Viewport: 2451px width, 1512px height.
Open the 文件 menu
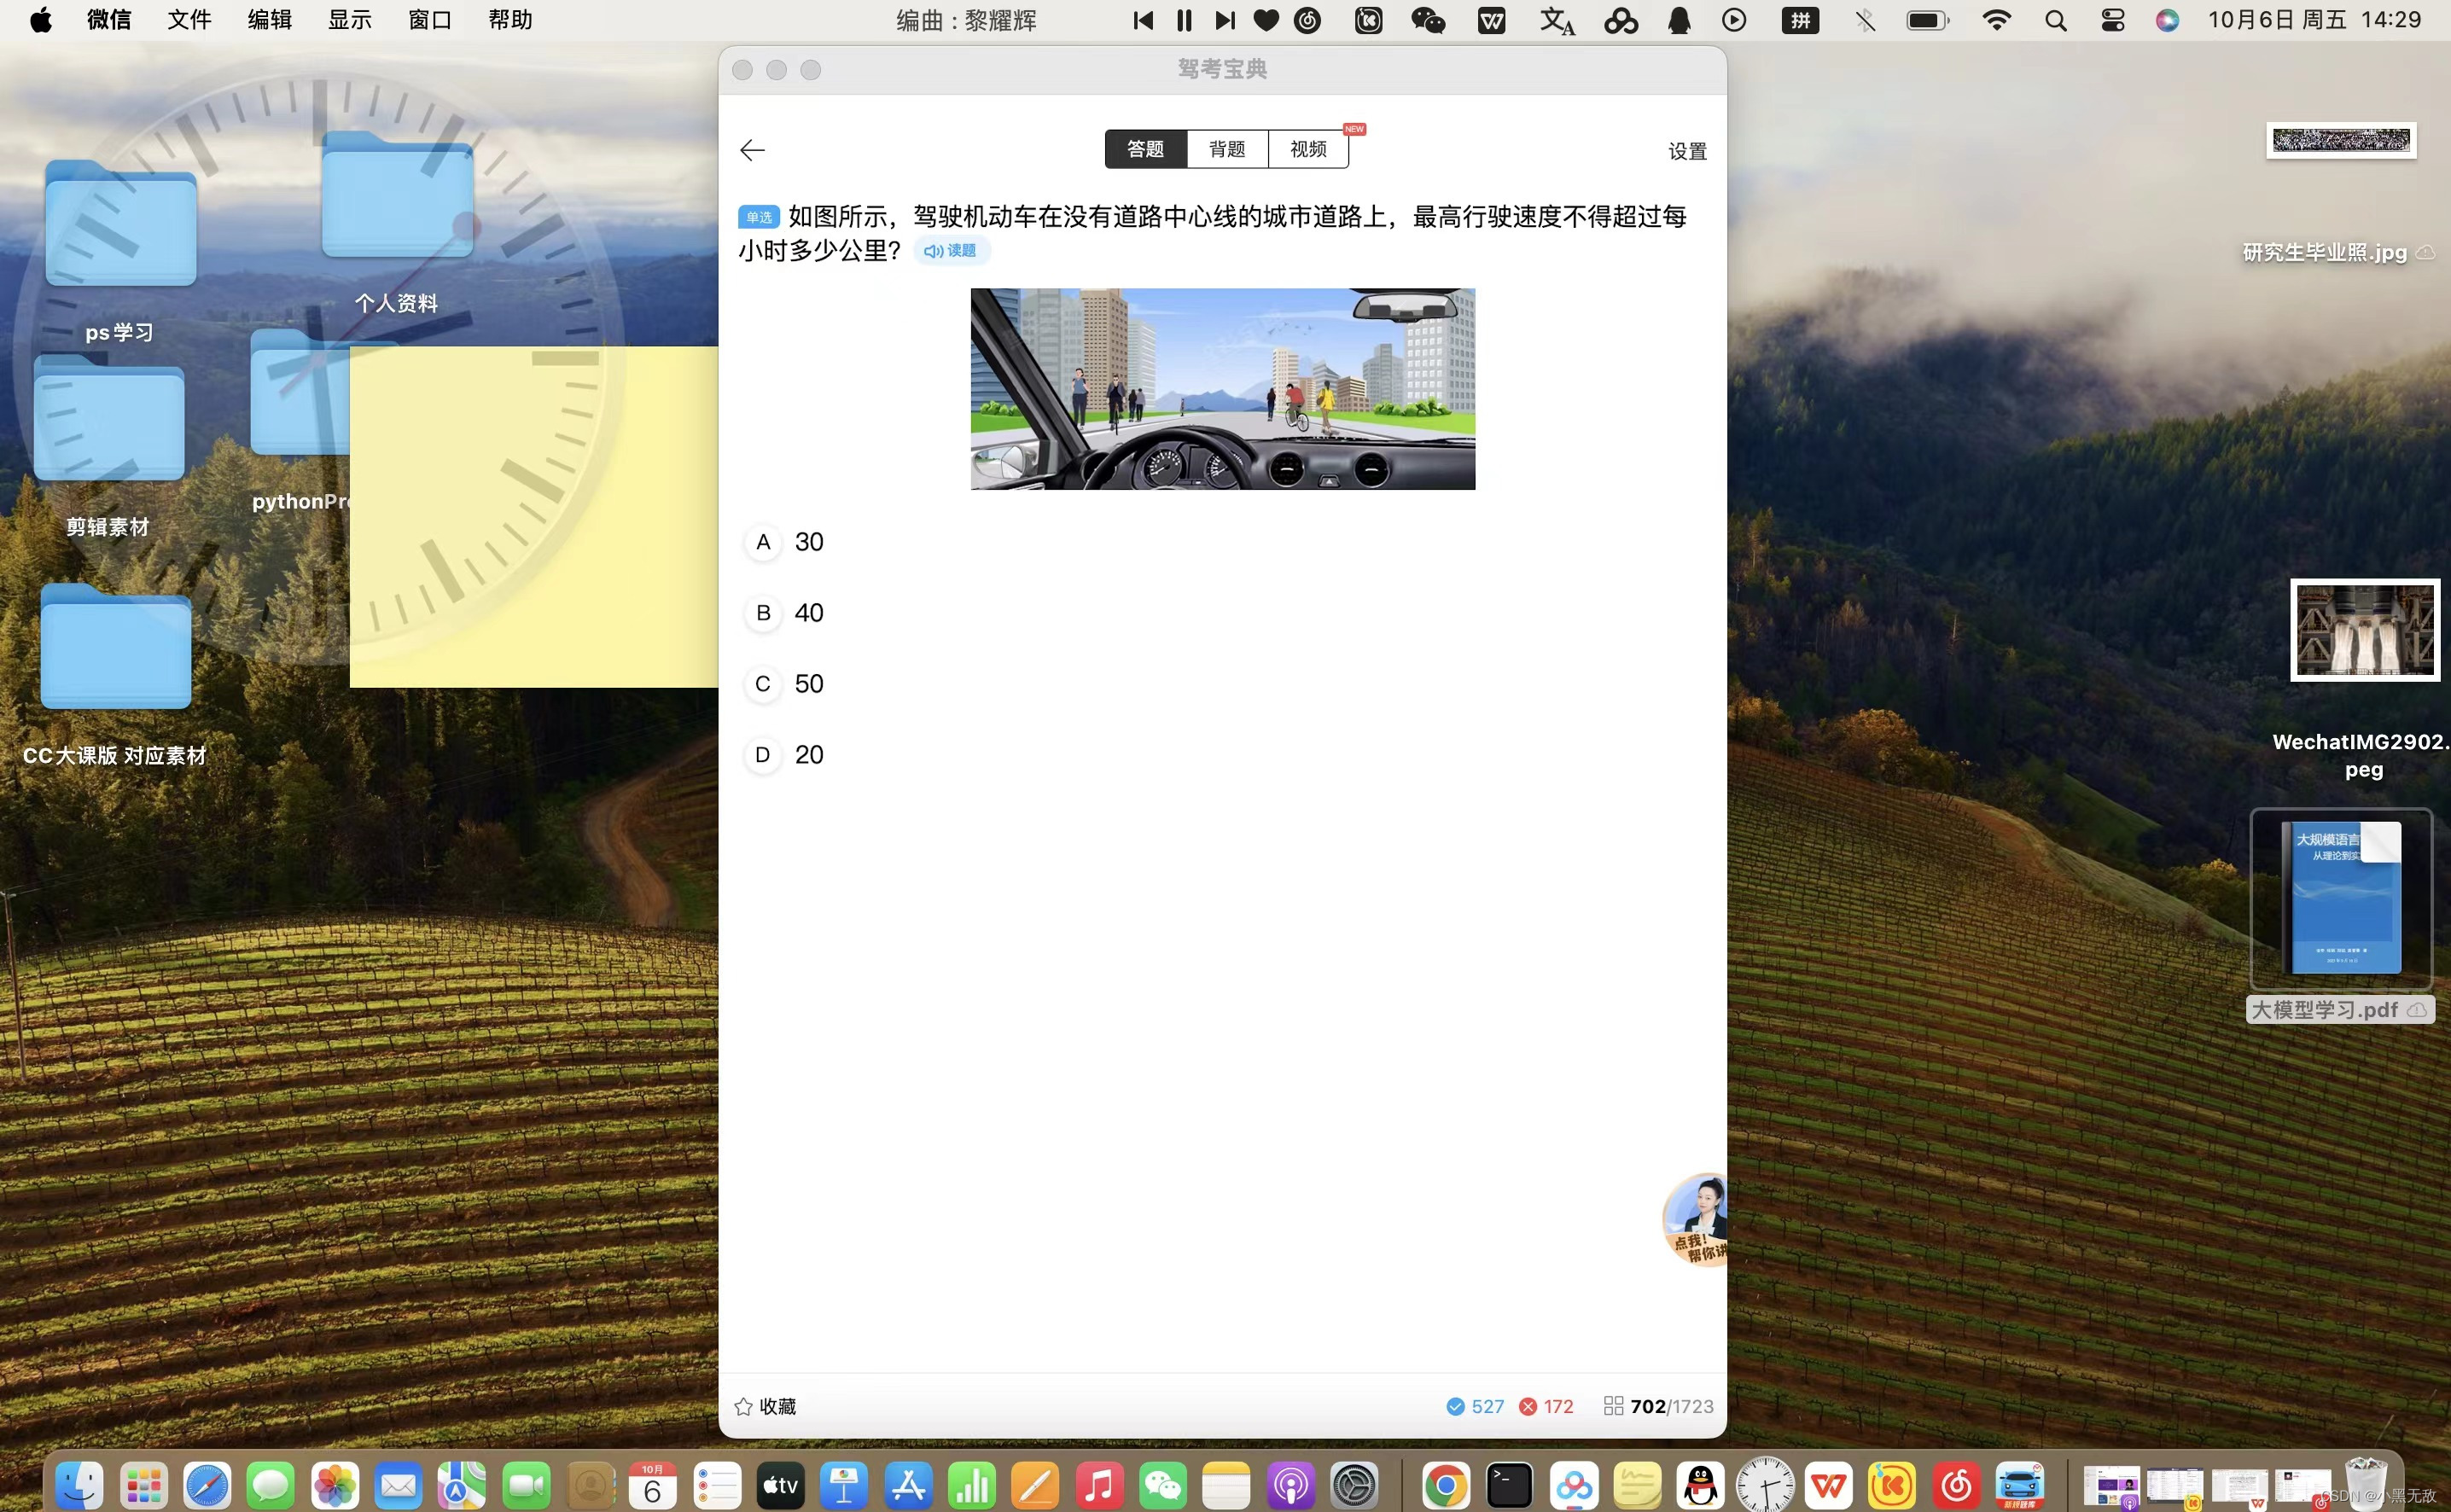pyautogui.click(x=189, y=20)
